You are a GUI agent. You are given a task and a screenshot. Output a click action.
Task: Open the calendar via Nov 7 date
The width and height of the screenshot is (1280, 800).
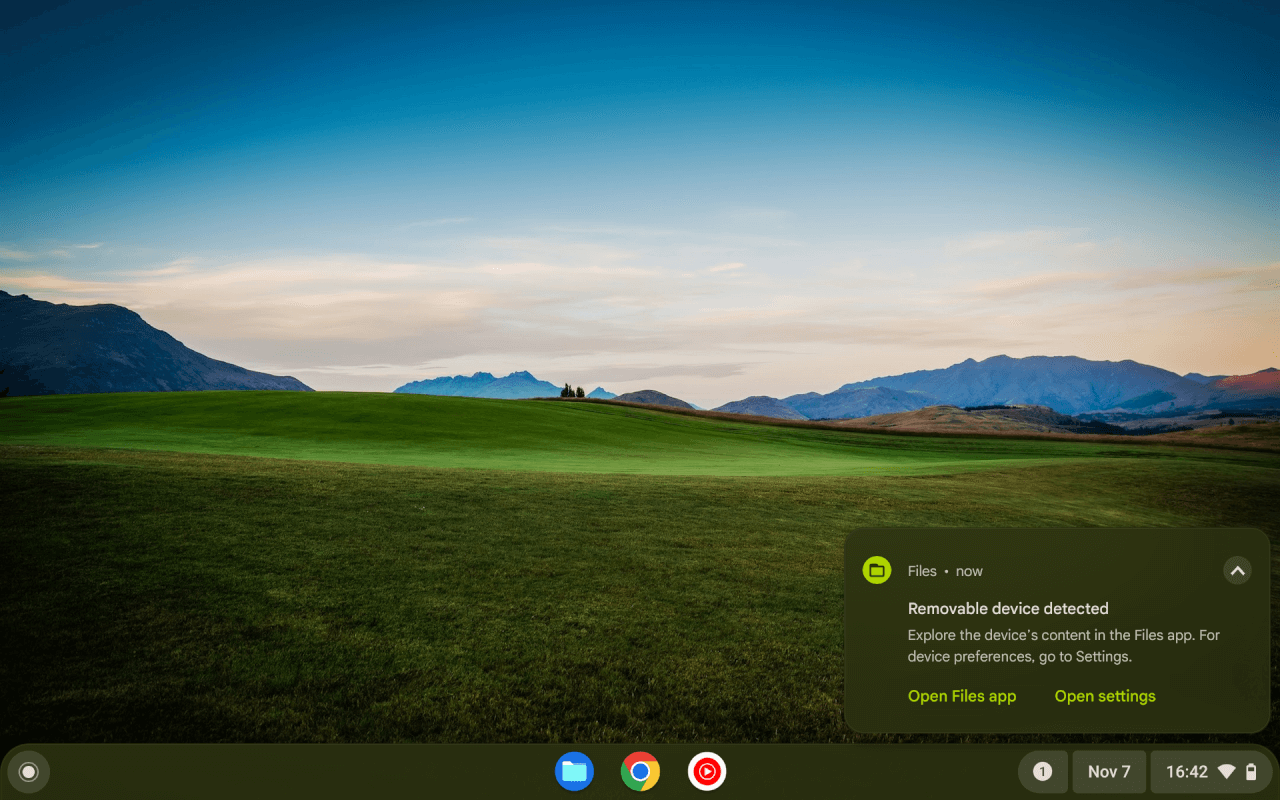click(1109, 772)
